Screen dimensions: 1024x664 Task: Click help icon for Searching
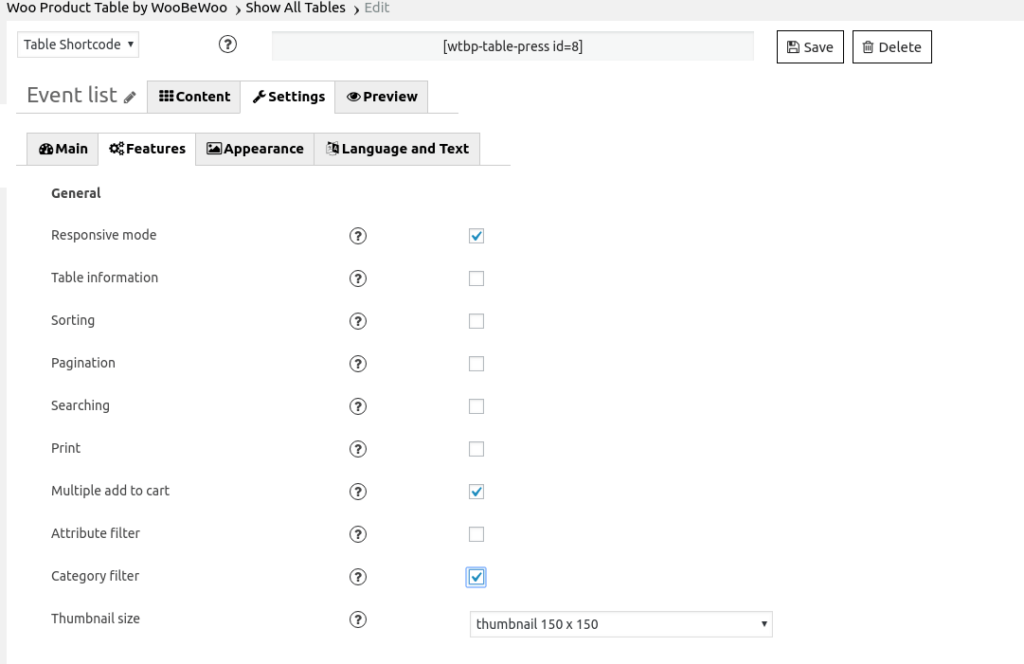[357, 406]
